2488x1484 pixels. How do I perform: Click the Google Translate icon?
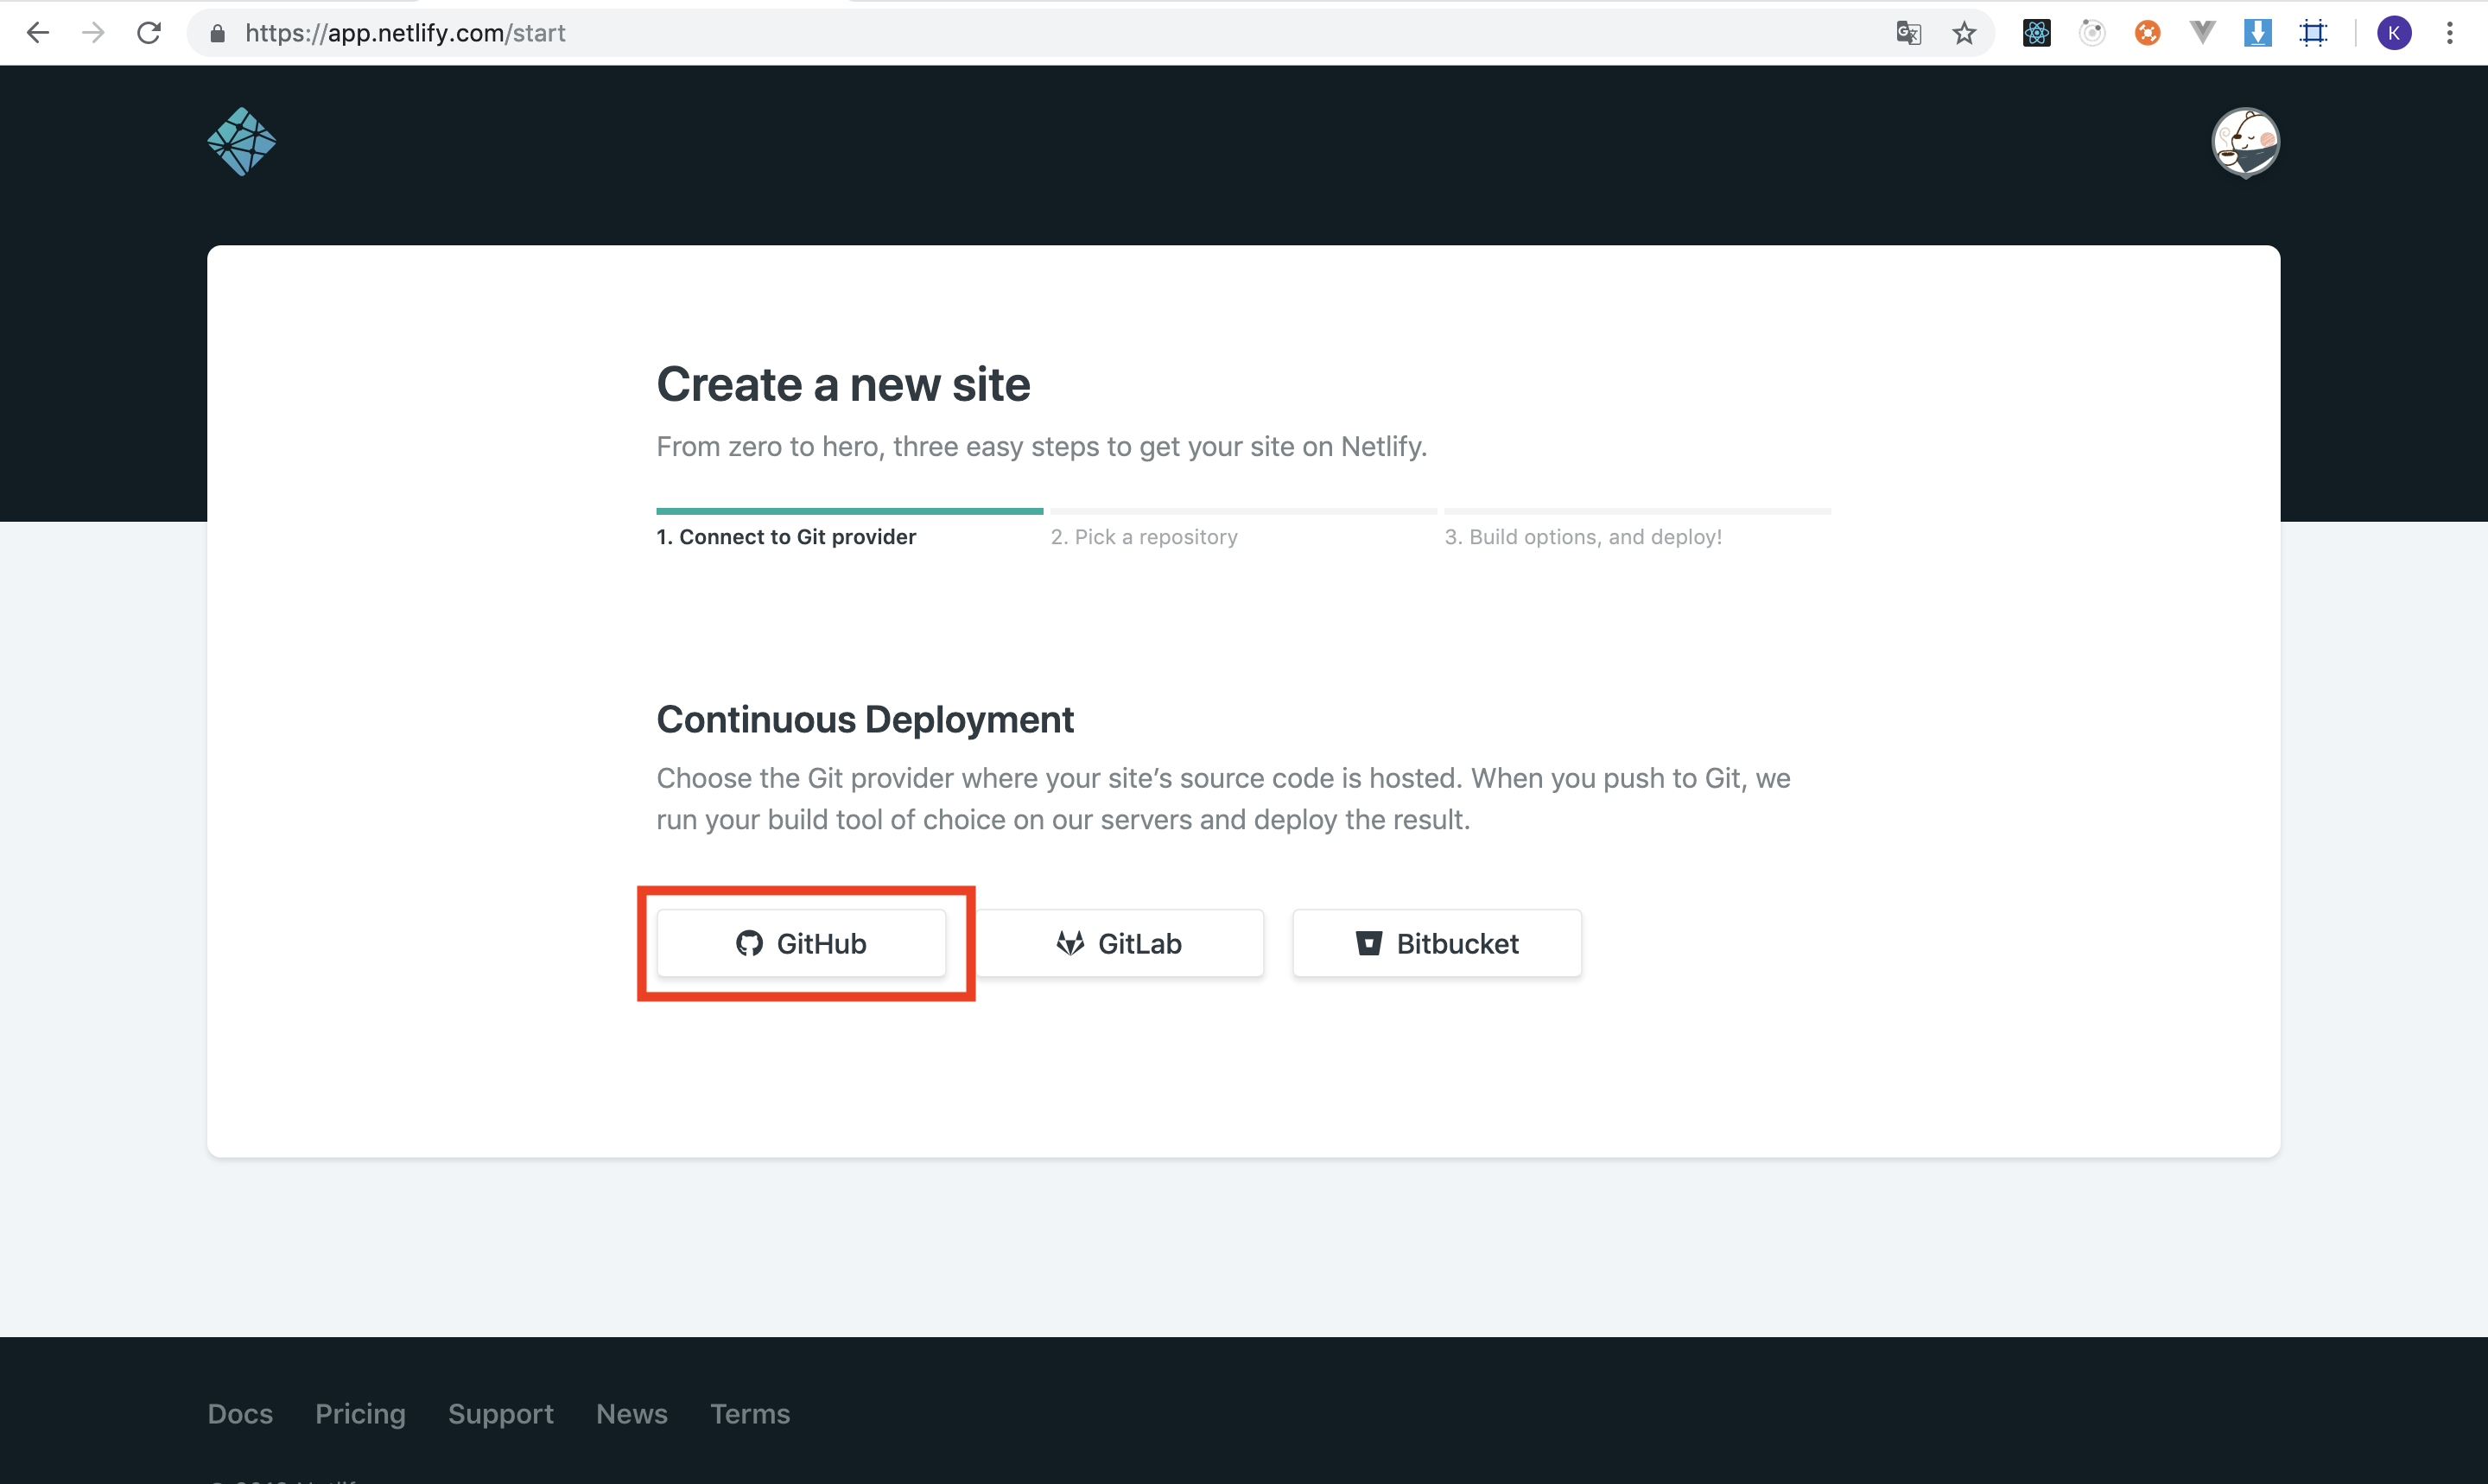[1908, 33]
